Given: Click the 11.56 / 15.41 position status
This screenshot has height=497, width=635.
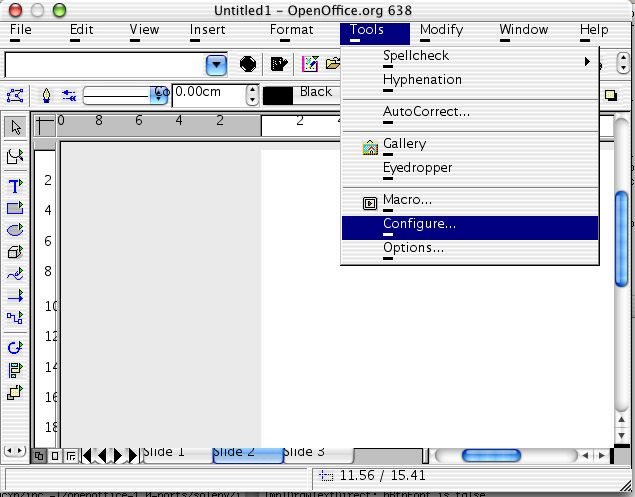Looking at the screenshot, I should click(383, 476).
